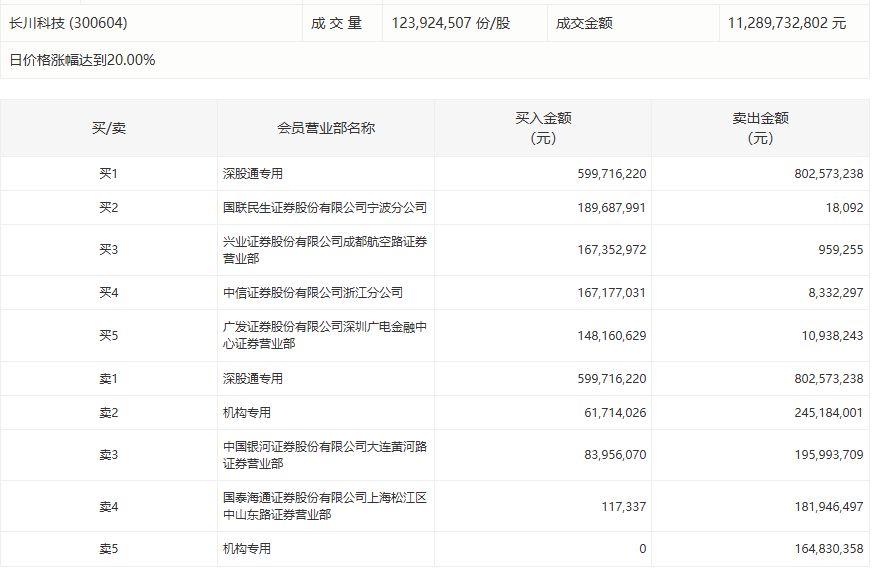Screen dimensions: 872x573
Task: Select the 卖2 row label
Action: pyautogui.click(x=109, y=413)
